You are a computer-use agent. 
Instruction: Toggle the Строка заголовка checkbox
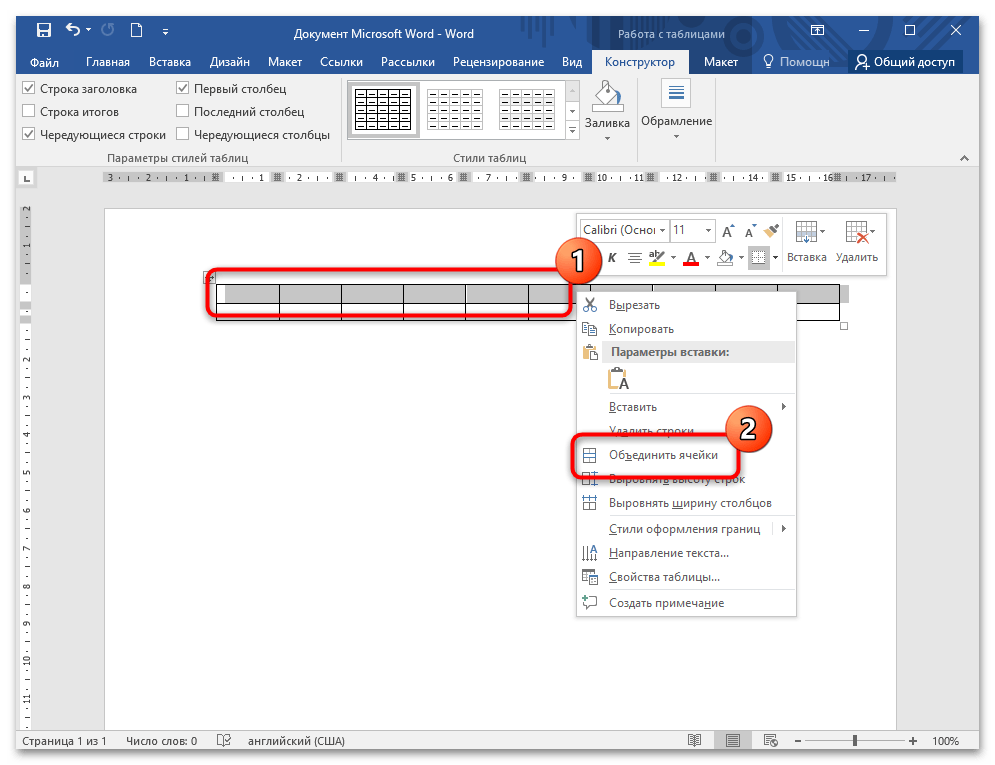(29, 88)
